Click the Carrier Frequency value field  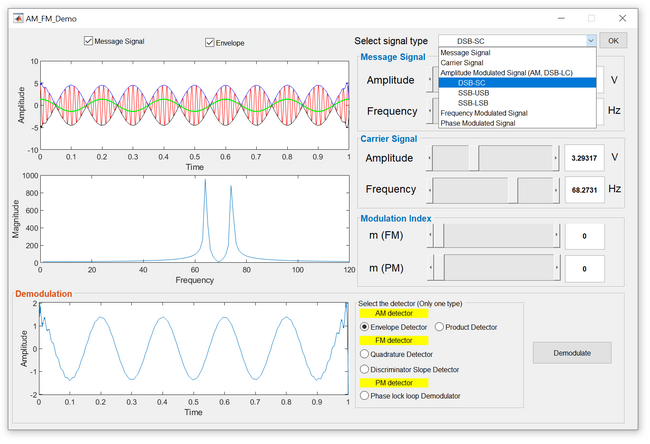point(584,189)
